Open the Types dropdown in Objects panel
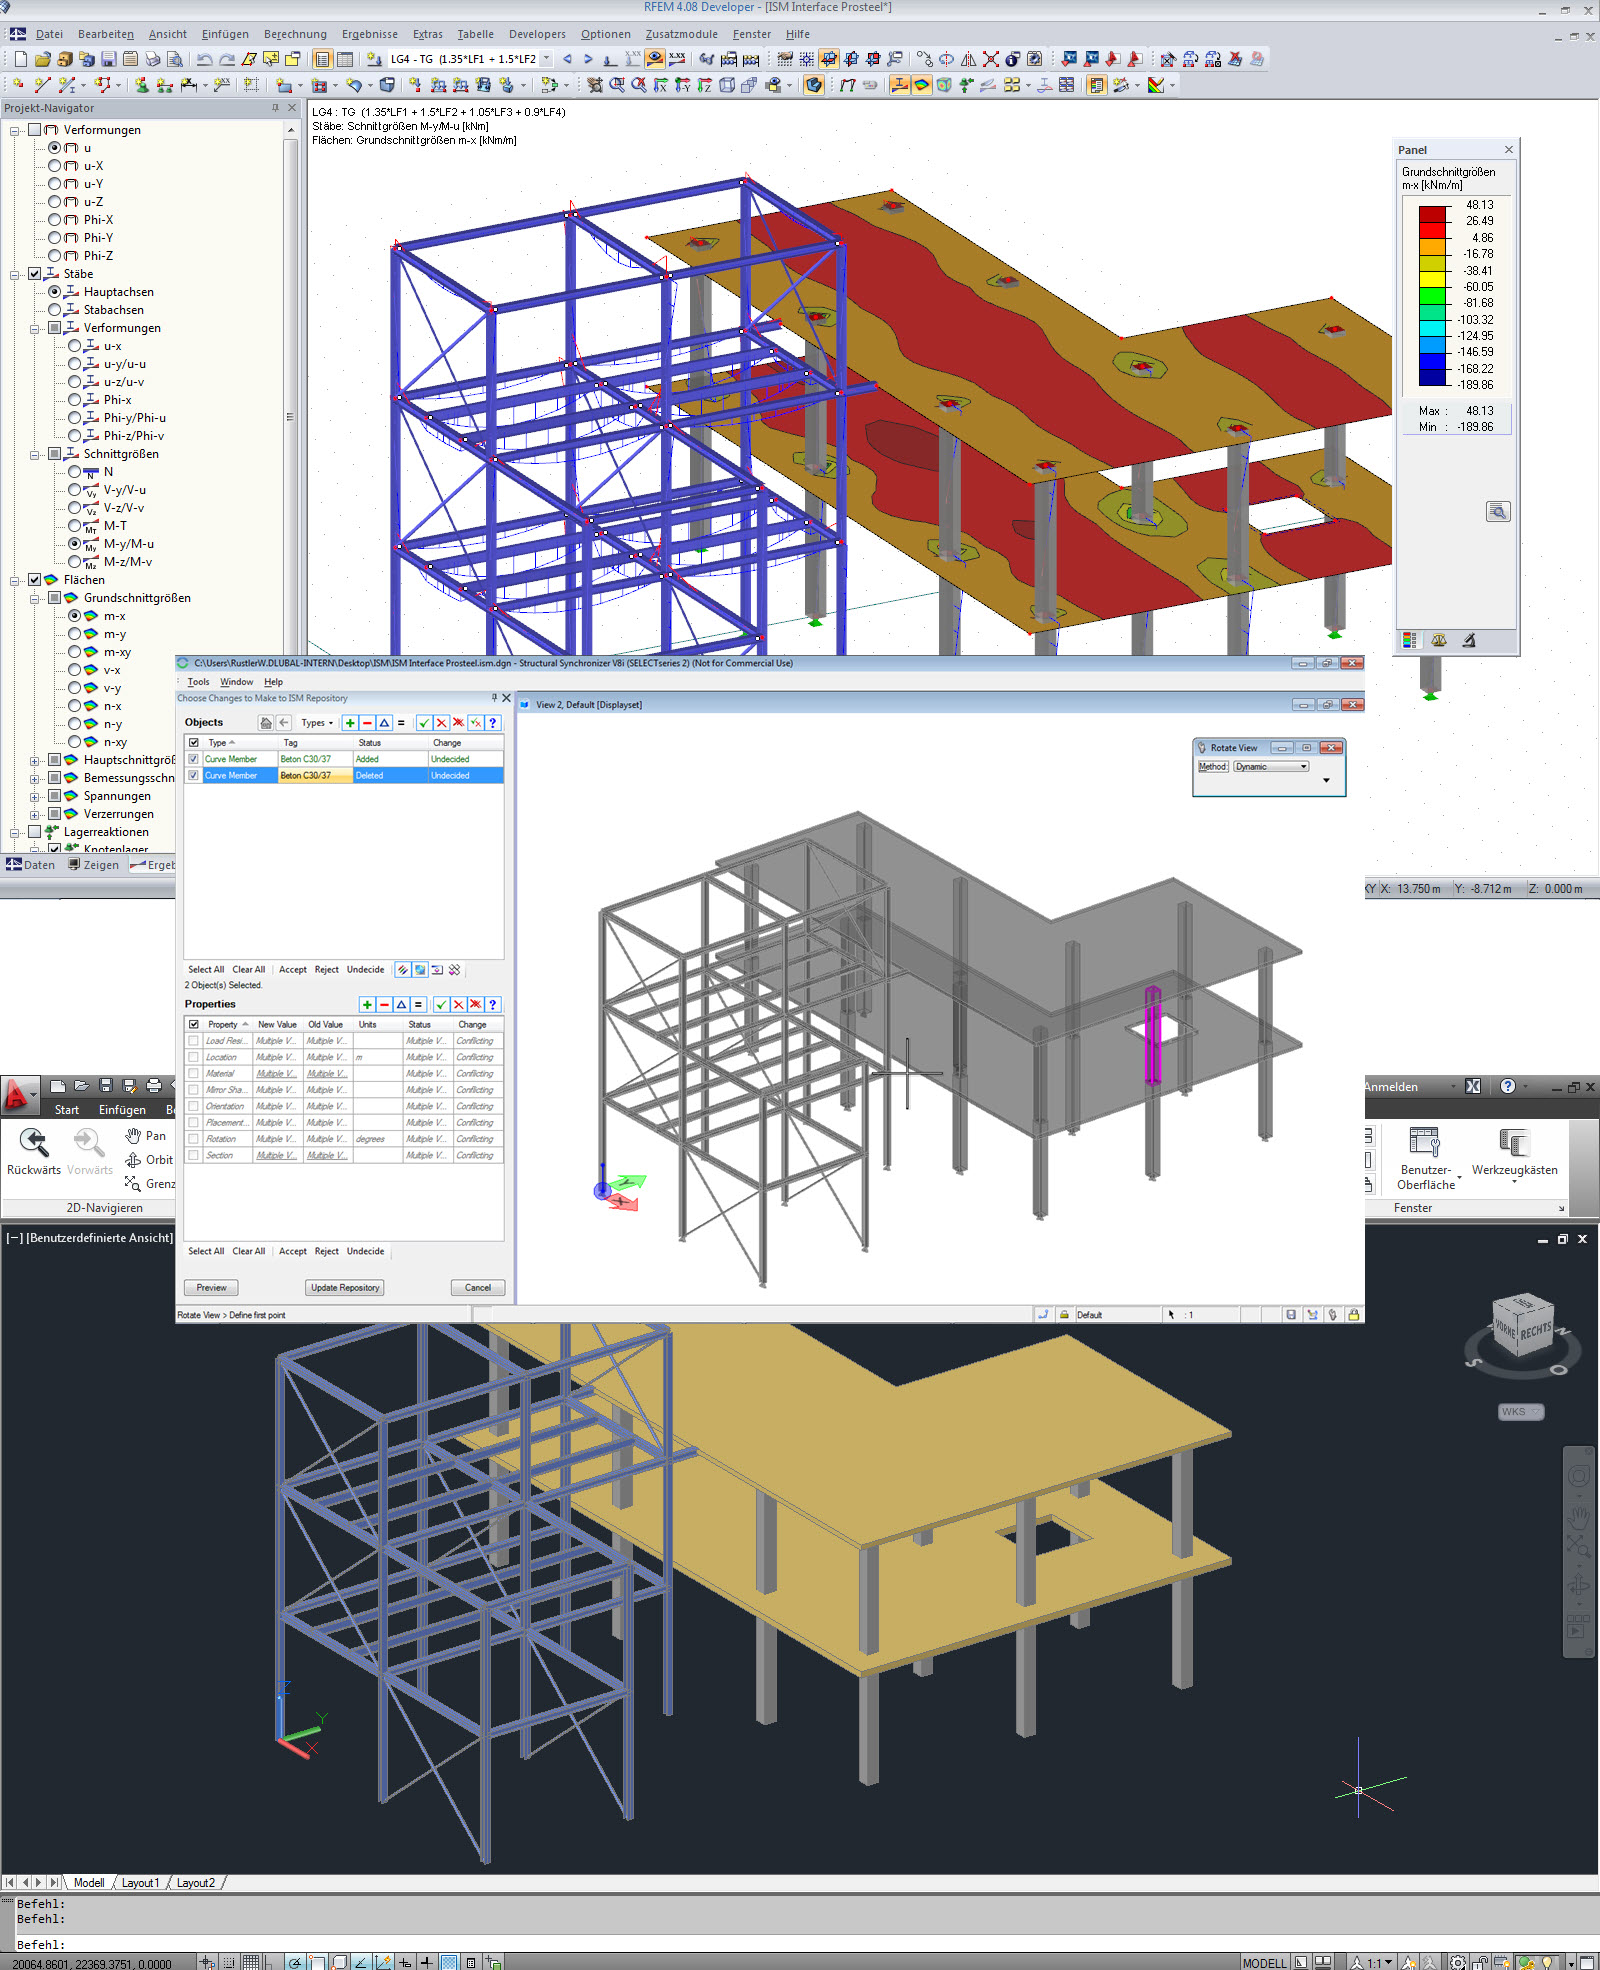Screen dimensions: 1600x1970 pyautogui.click(x=316, y=722)
